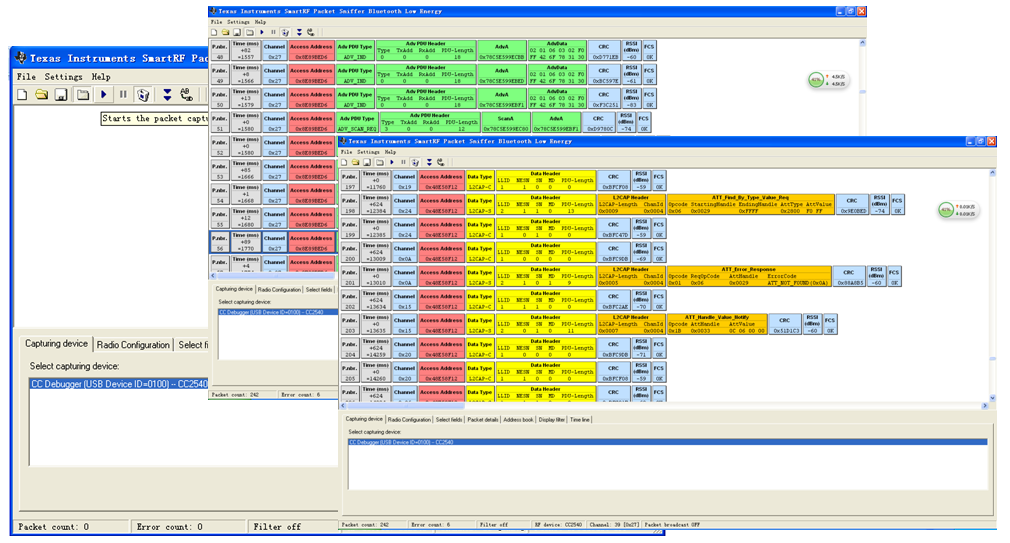Open Display filter tab in front window
The height and width of the screenshot is (543, 1010).
coord(551,420)
